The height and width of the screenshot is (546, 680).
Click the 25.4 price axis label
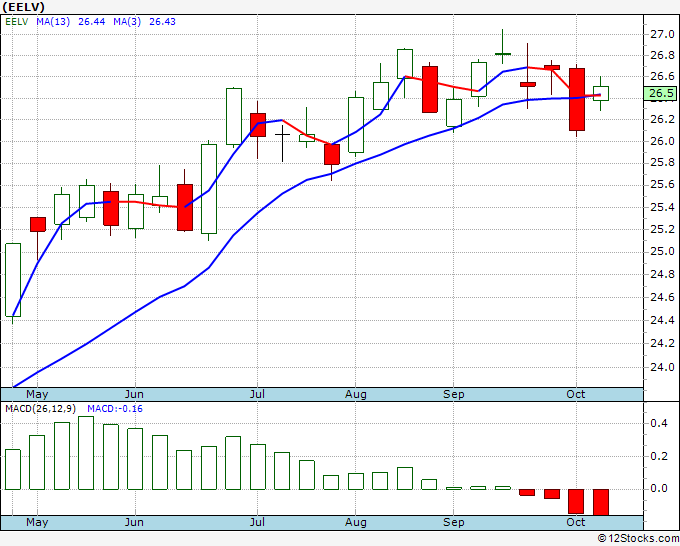coord(662,207)
